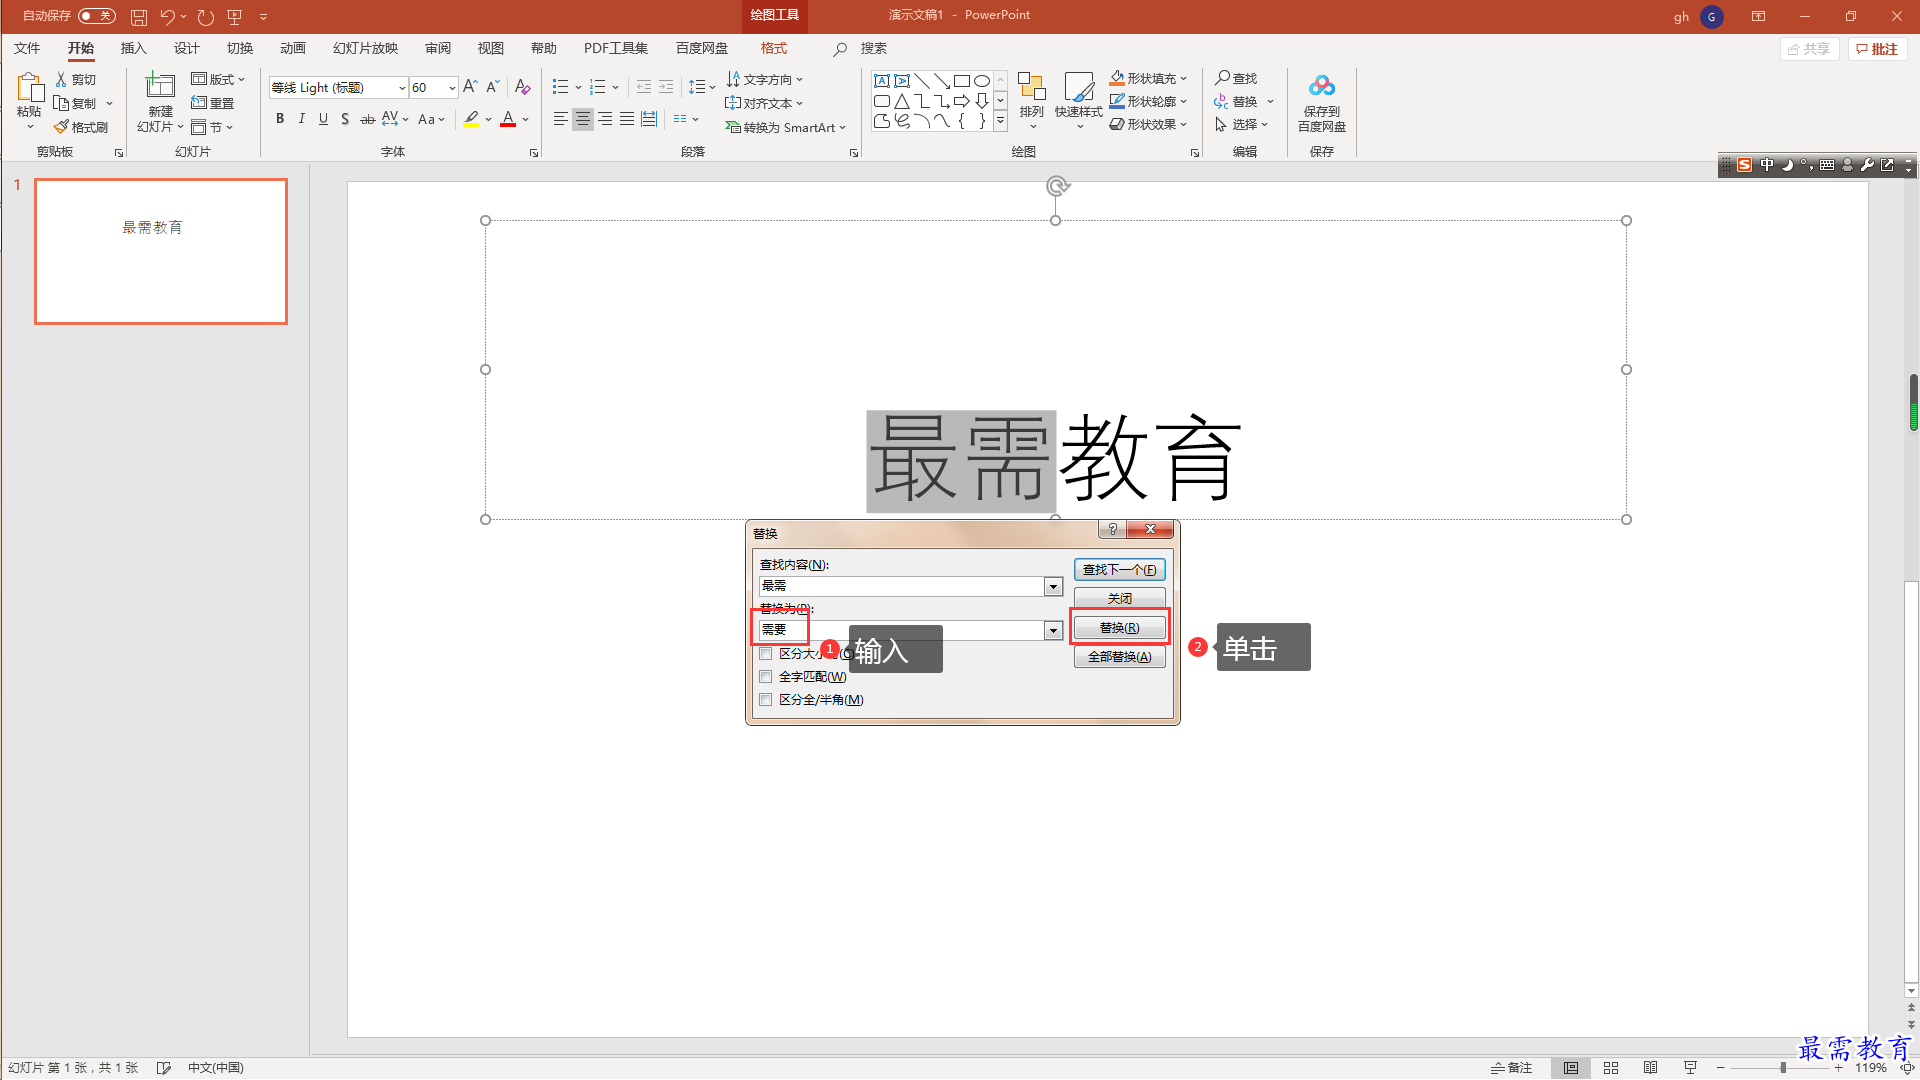Toggle Italic formatting
The height and width of the screenshot is (1080, 1920).
301,119
